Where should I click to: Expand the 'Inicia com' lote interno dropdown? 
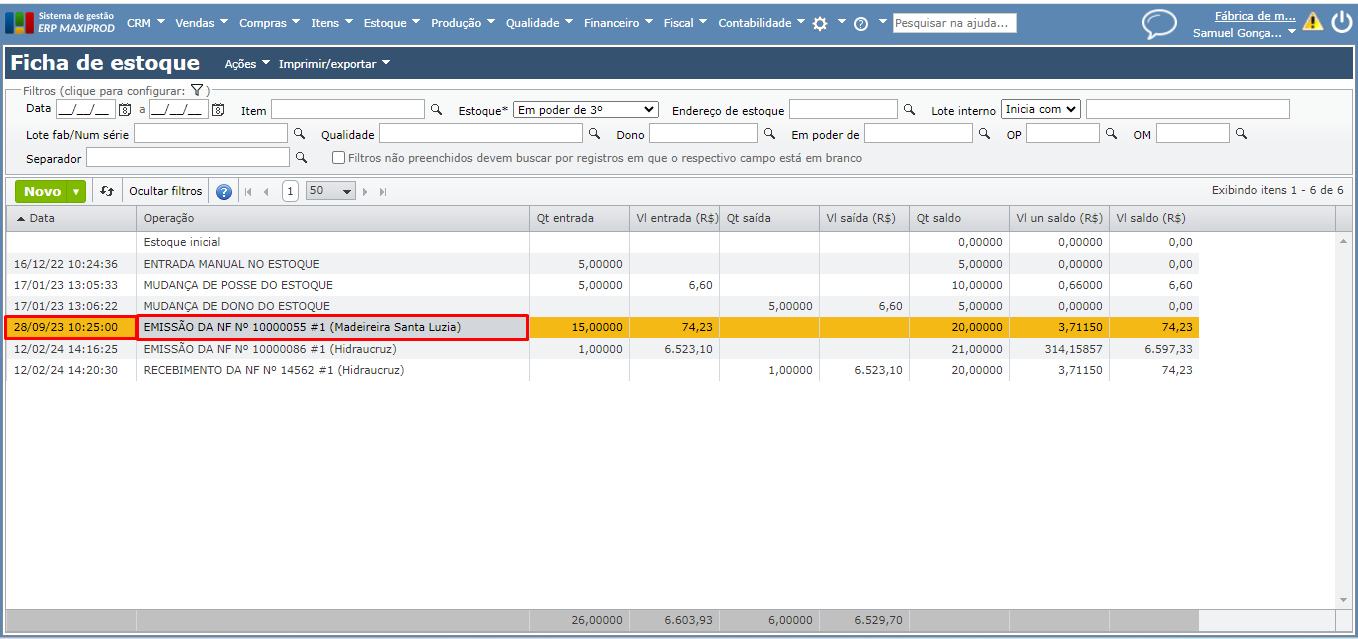point(1041,109)
